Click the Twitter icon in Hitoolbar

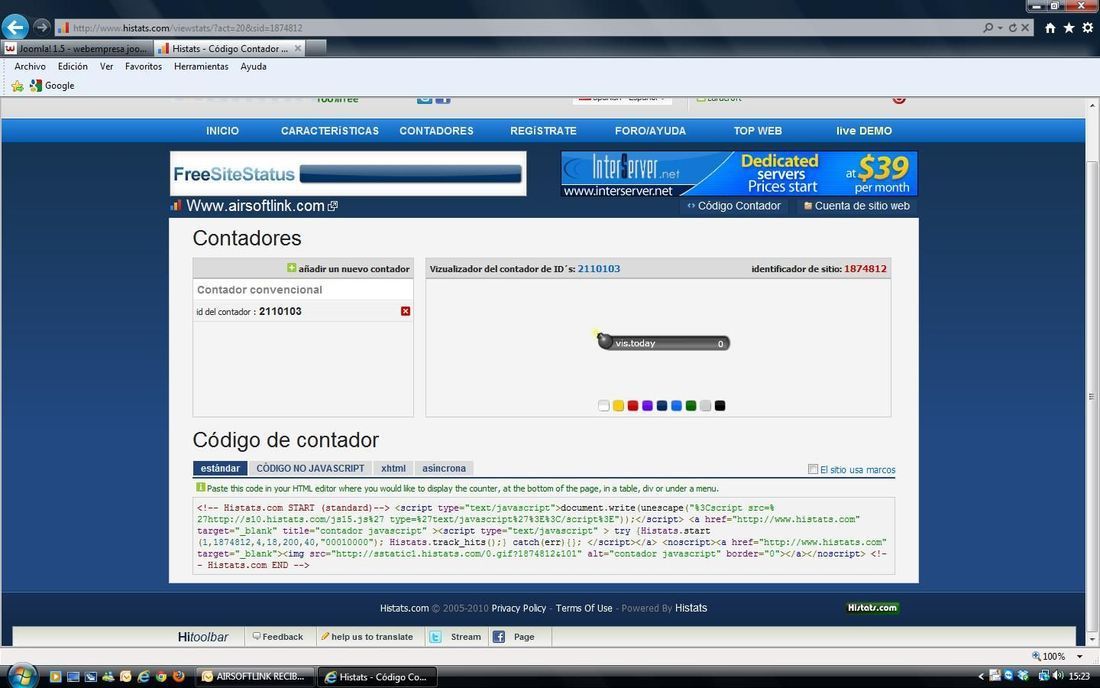436,637
